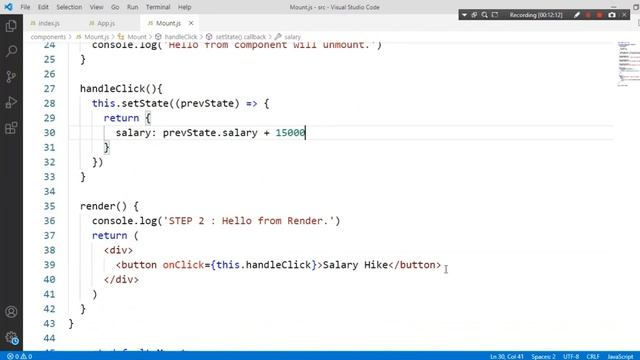Click the fullscreen region icon in recorder
640x360 pixels.
coord(495,15)
